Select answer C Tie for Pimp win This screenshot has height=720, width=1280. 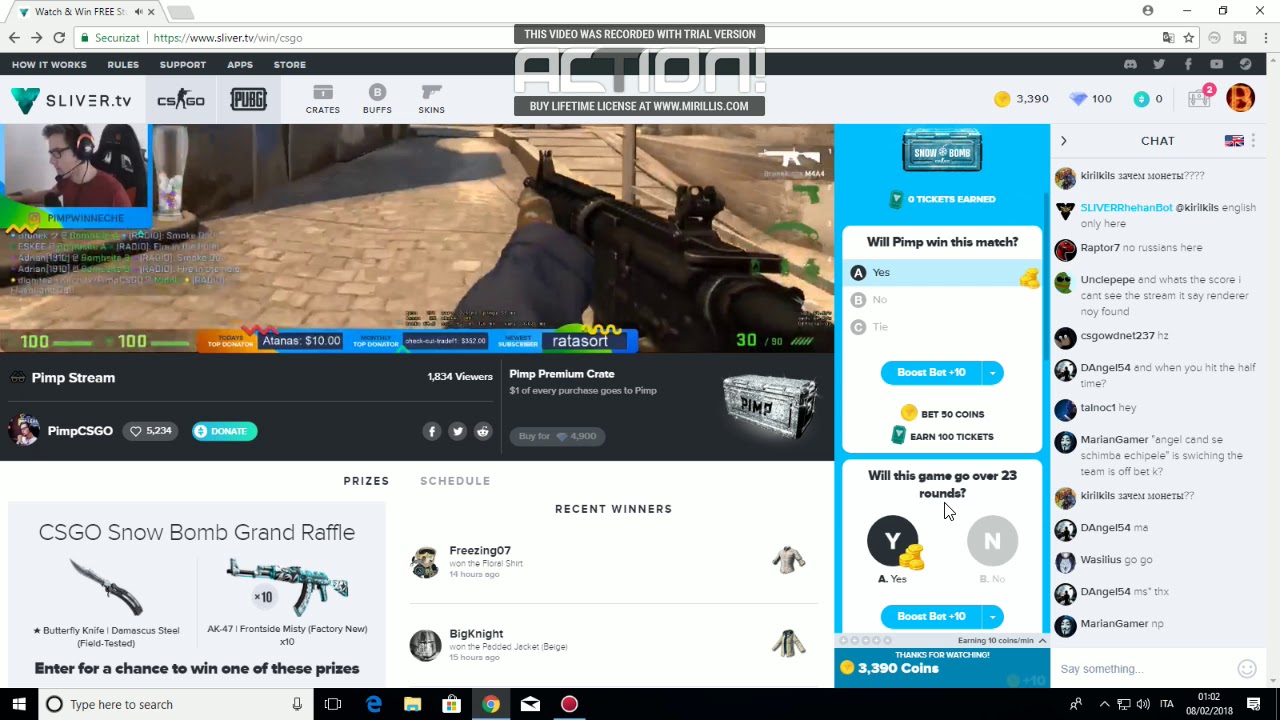[942, 327]
